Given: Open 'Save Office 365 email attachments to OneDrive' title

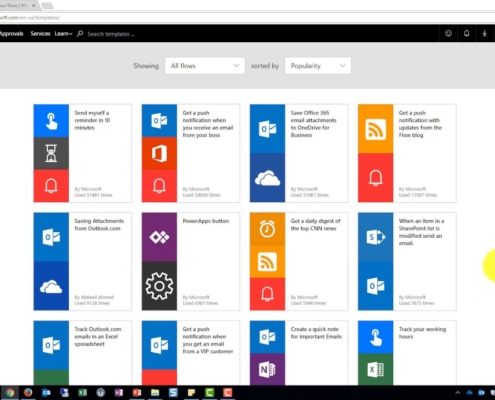Looking at the screenshot, I should (x=314, y=124).
